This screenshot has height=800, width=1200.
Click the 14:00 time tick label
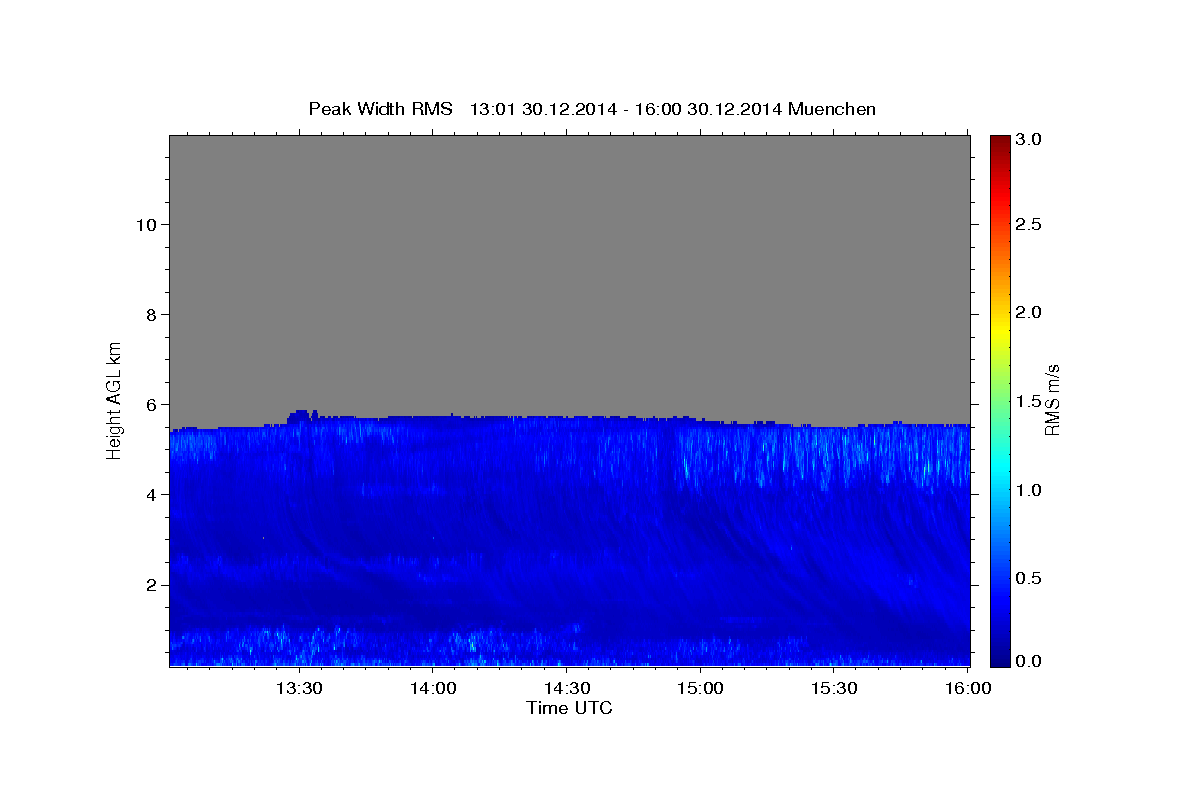[434, 689]
